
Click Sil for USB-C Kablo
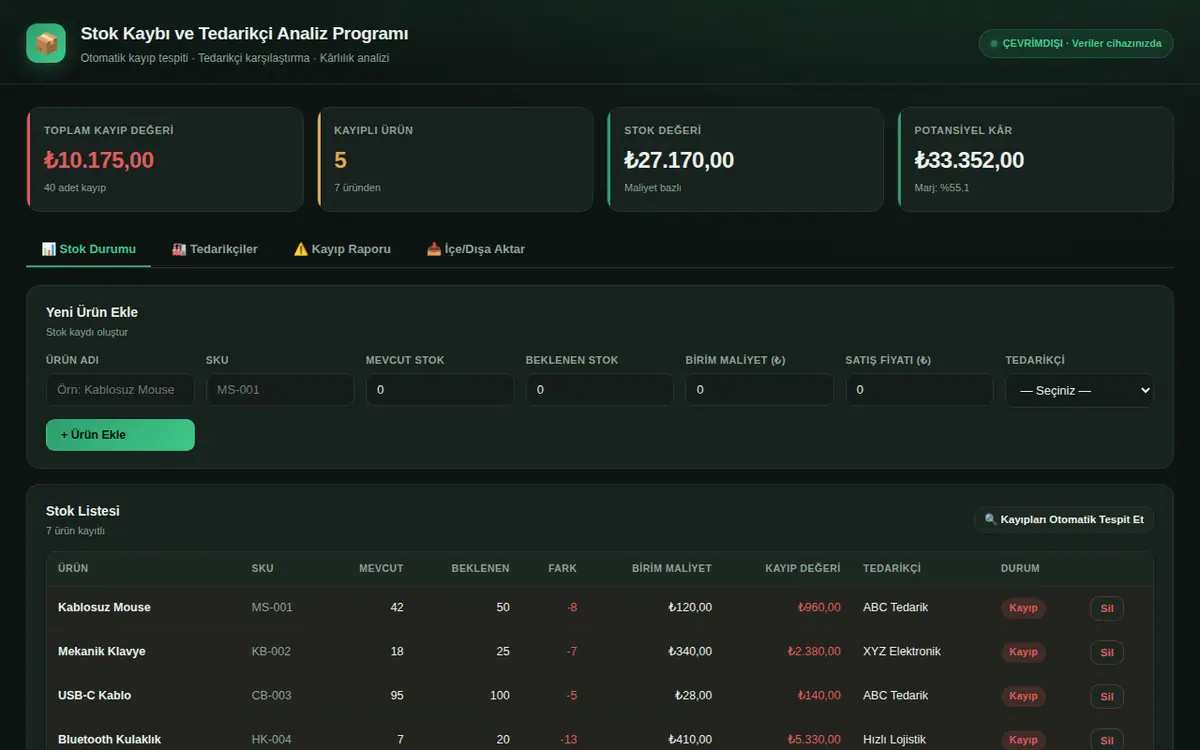1107,696
